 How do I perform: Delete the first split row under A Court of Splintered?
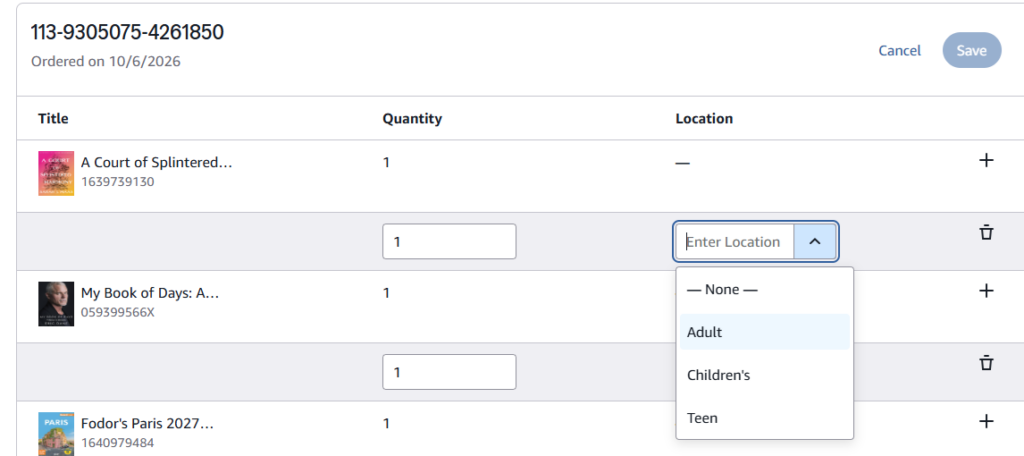tap(986, 233)
